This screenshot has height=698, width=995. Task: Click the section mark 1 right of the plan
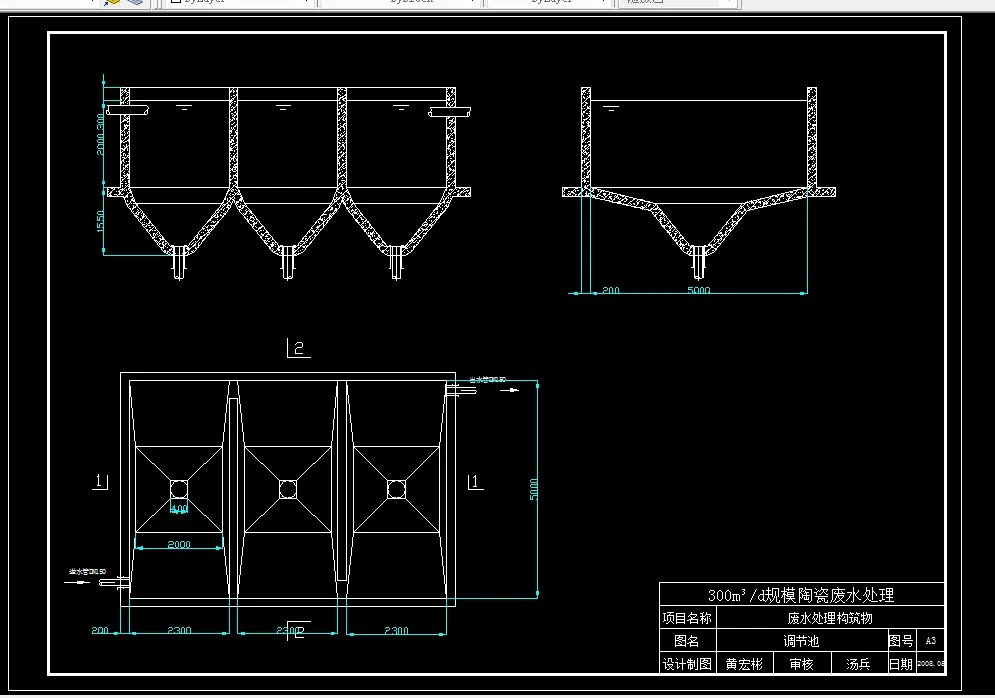475,482
